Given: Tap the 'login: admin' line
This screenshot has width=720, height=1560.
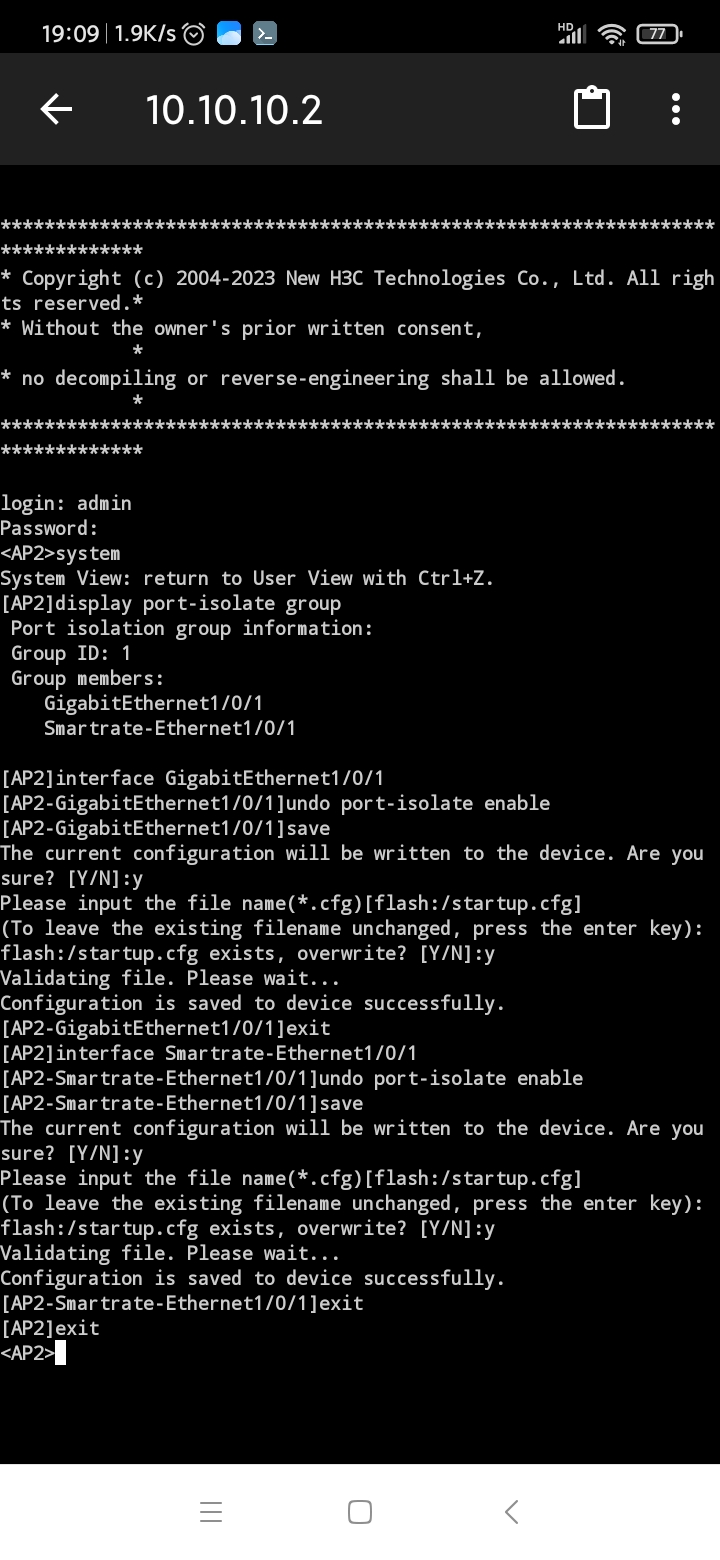Looking at the screenshot, I should pos(66,503).
